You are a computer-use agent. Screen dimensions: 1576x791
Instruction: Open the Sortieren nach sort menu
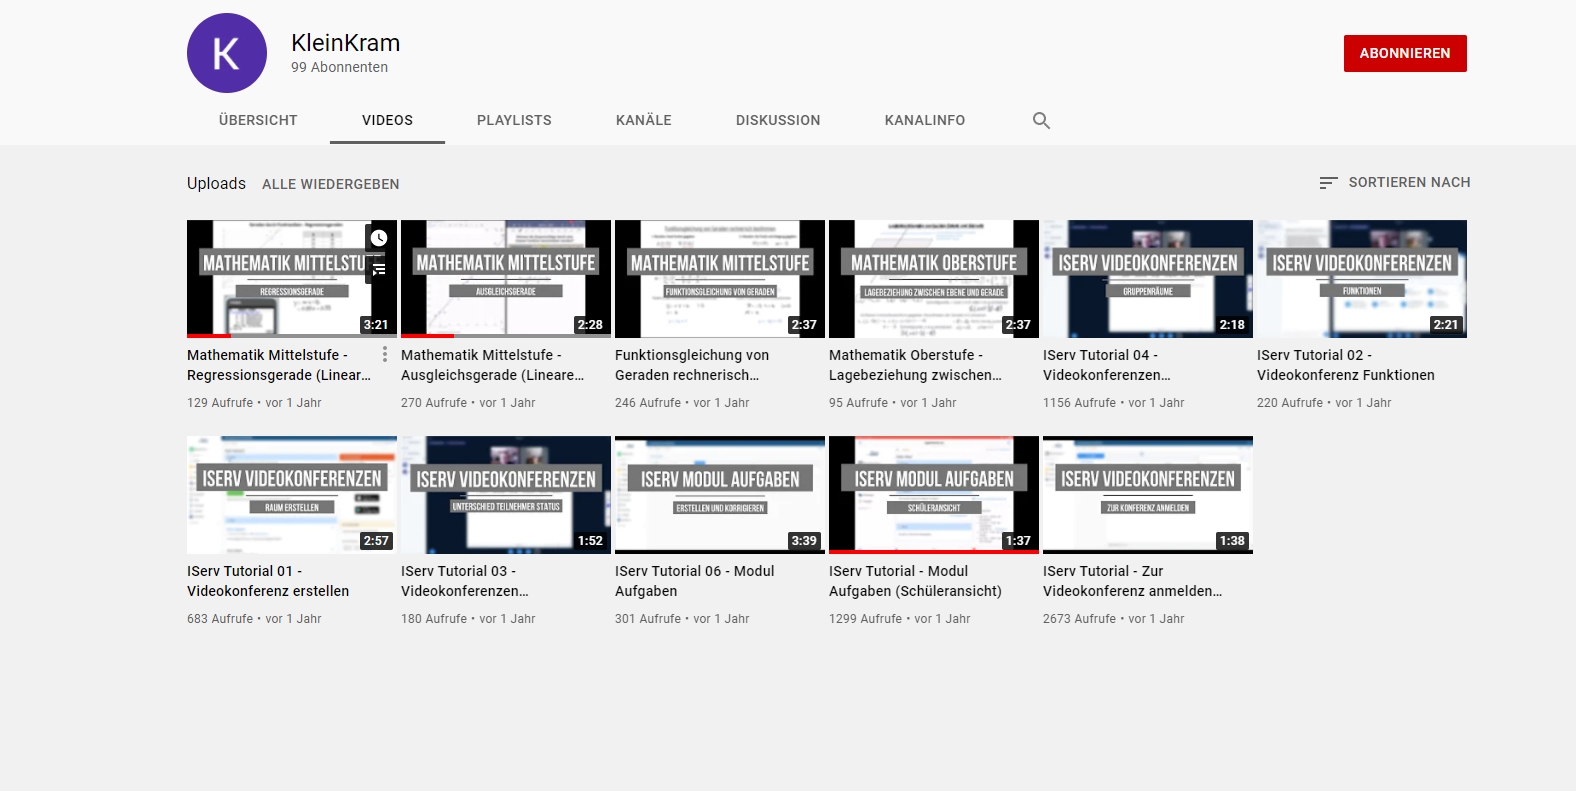tap(1394, 182)
